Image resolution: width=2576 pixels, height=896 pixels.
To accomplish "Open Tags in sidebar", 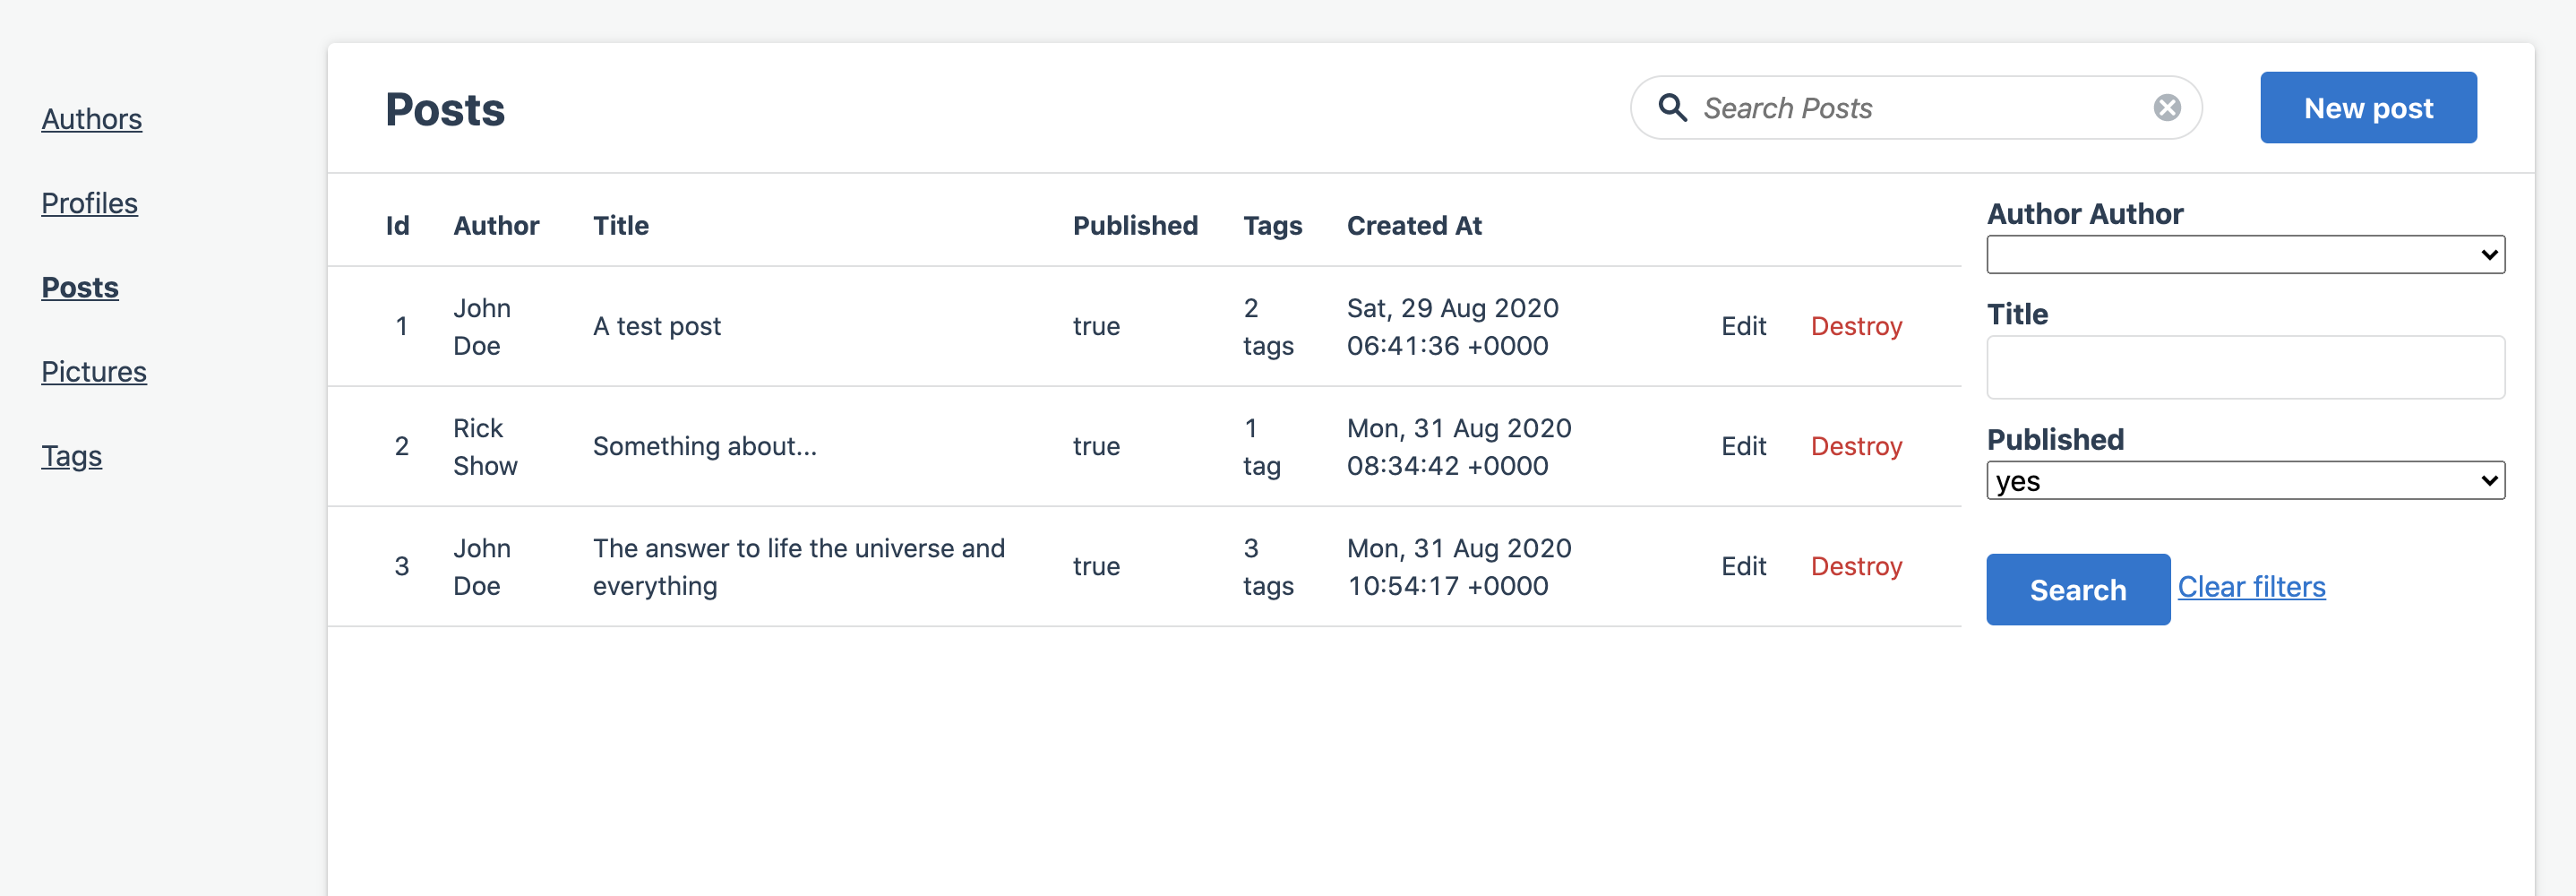I will click(x=71, y=456).
